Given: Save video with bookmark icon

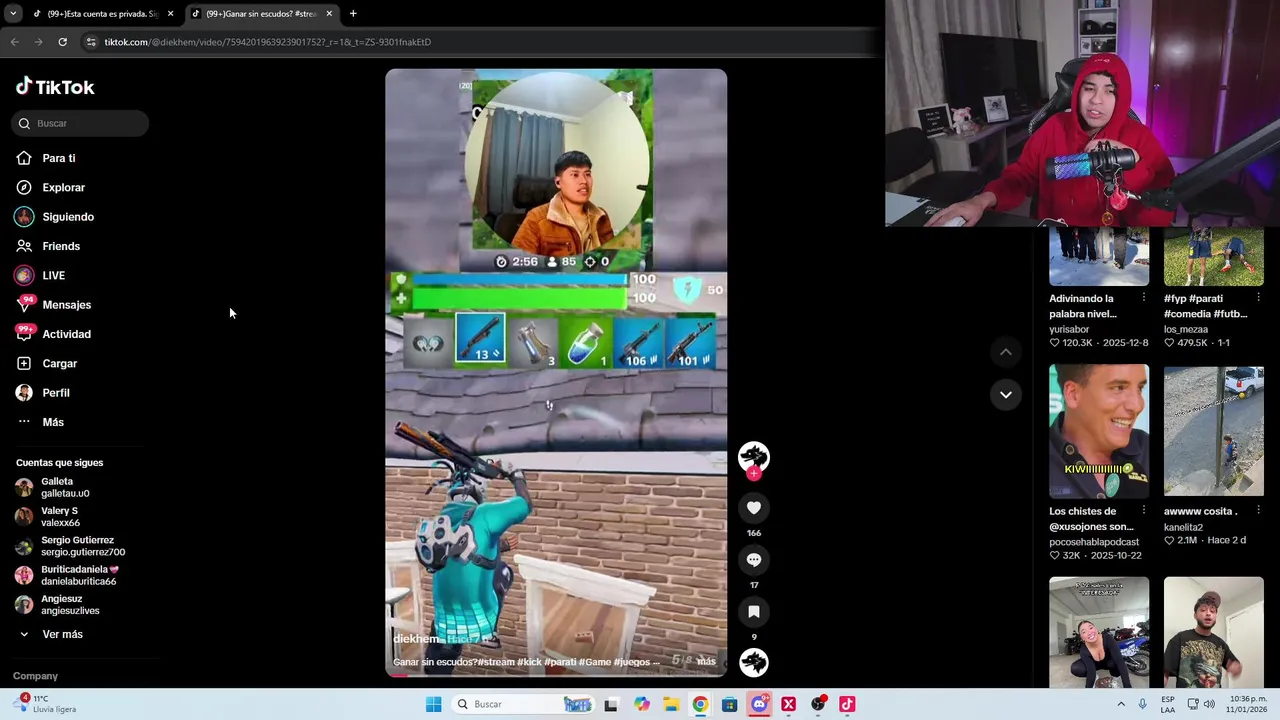Looking at the screenshot, I should 754,612.
